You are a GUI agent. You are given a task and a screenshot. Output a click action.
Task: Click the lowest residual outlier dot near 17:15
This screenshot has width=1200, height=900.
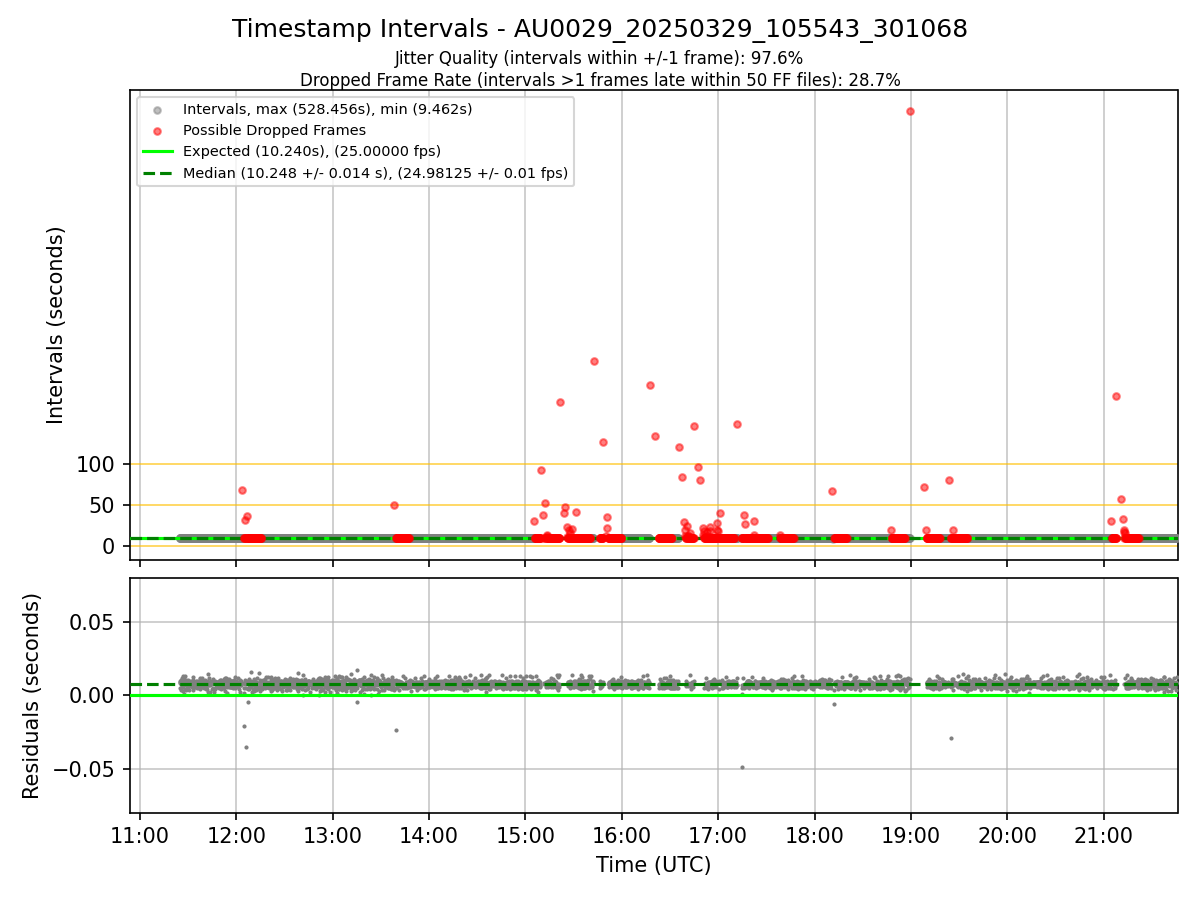[x=742, y=767]
